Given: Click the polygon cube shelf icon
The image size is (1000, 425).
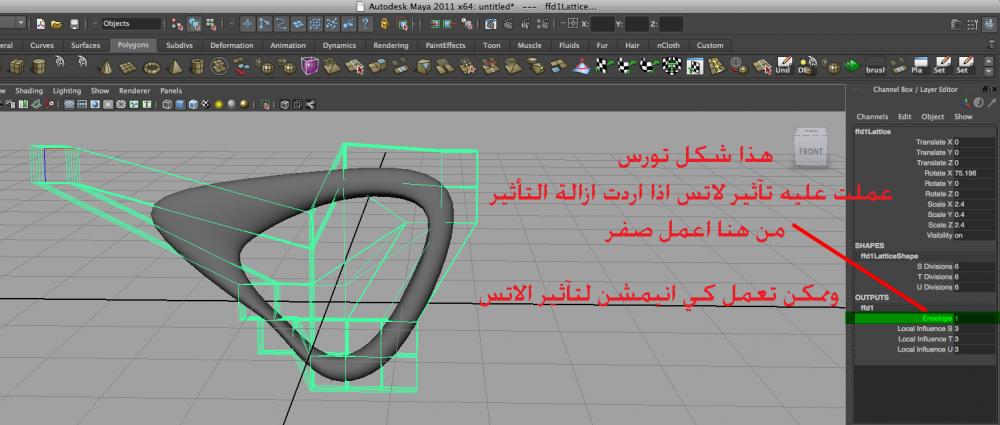Looking at the screenshot, I should [x=15, y=66].
